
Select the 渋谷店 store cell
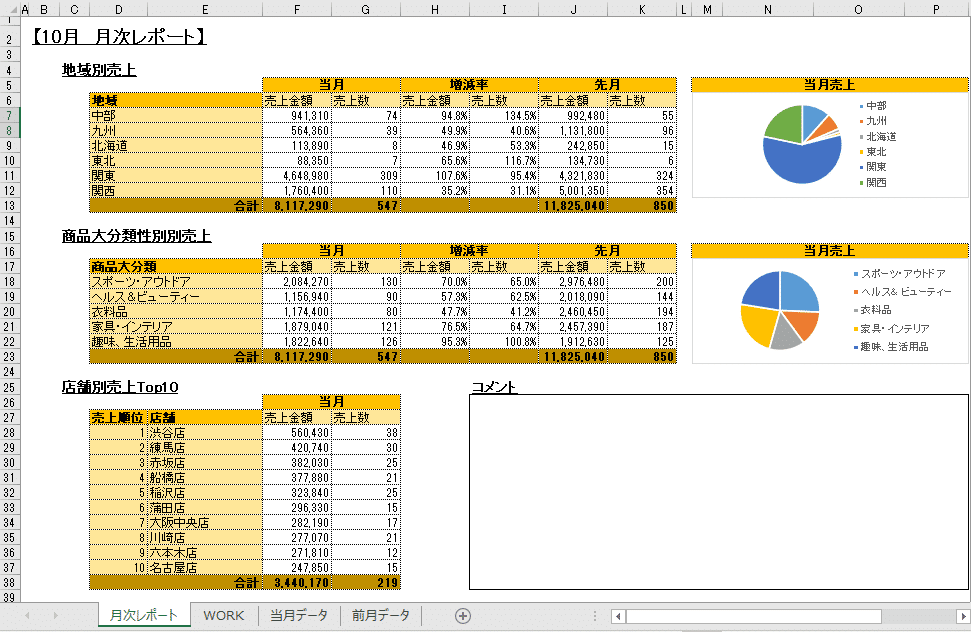point(205,433)
